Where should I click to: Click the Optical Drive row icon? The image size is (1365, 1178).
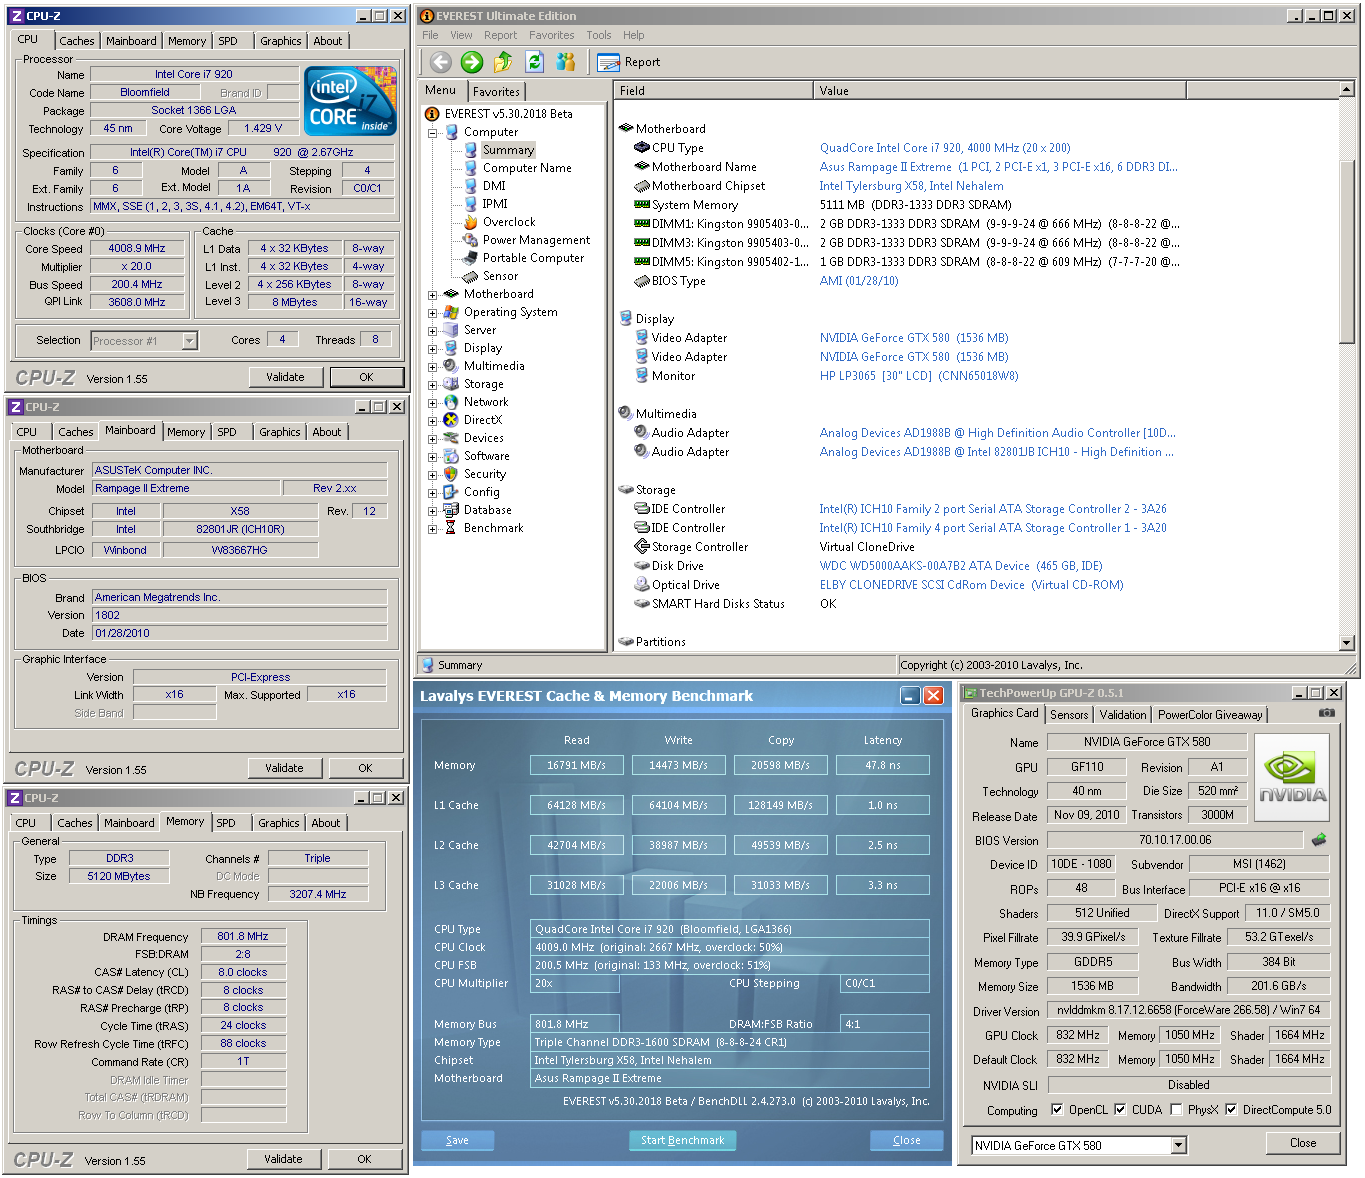642,584
